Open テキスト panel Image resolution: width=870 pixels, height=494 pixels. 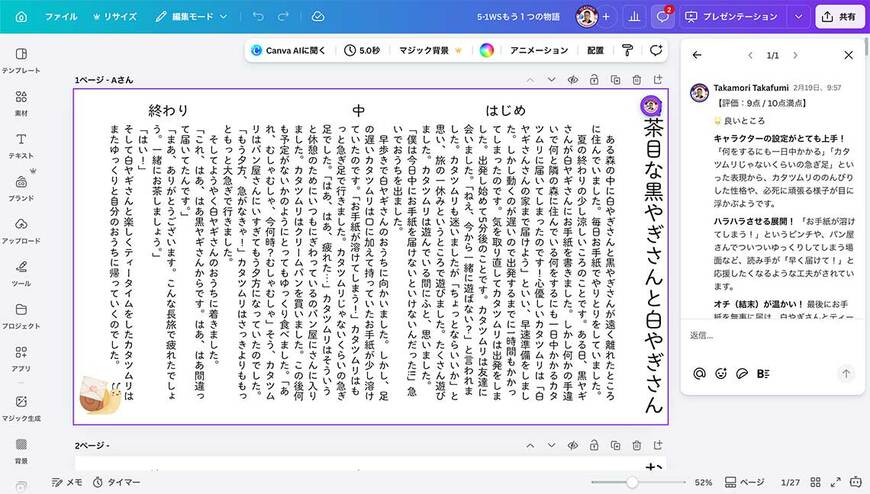click(x=21, y=146)
